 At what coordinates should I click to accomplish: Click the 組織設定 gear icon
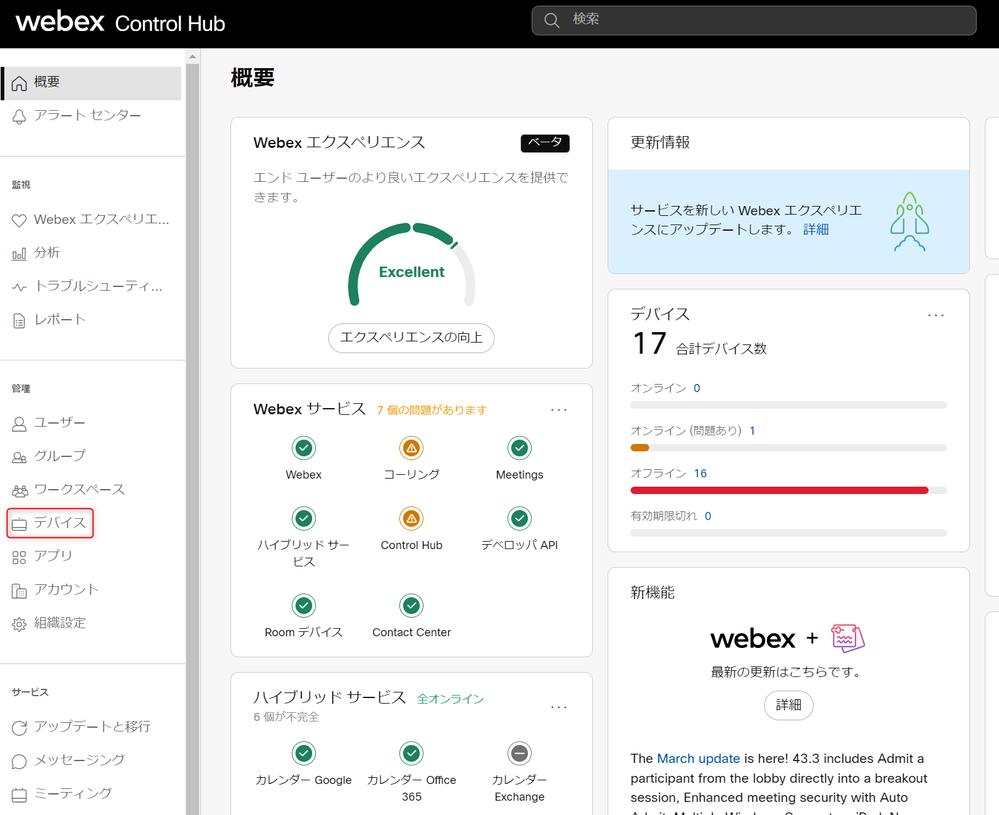pyautogui.click(x=19, y=624)
